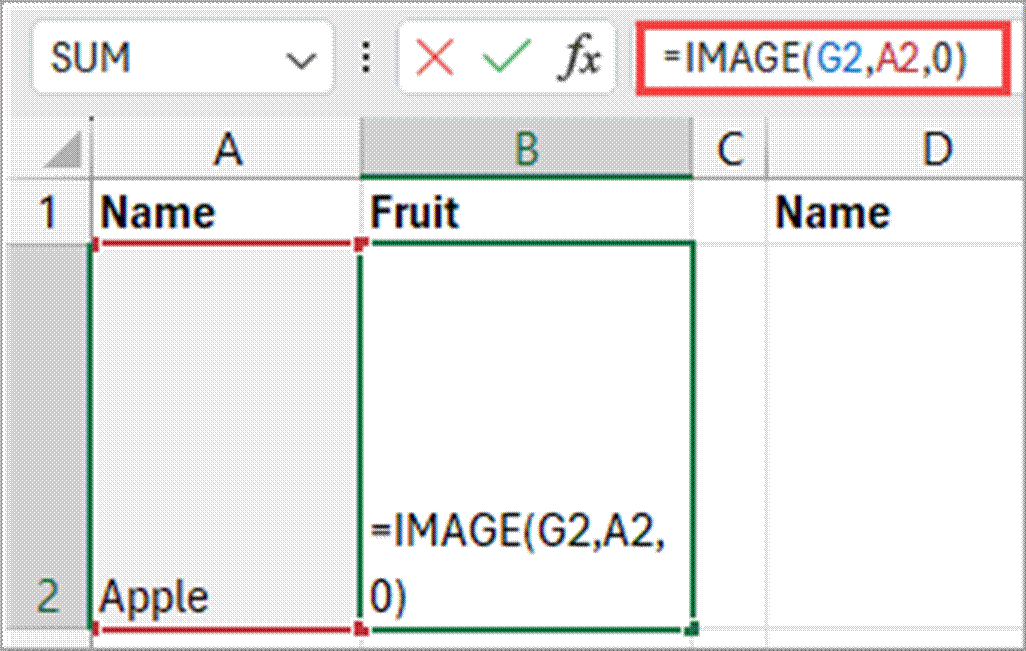Click the Fruit header cell B1
Image resolution: width=1026 pixels, height=651 pixels.
tap(526, 212)
